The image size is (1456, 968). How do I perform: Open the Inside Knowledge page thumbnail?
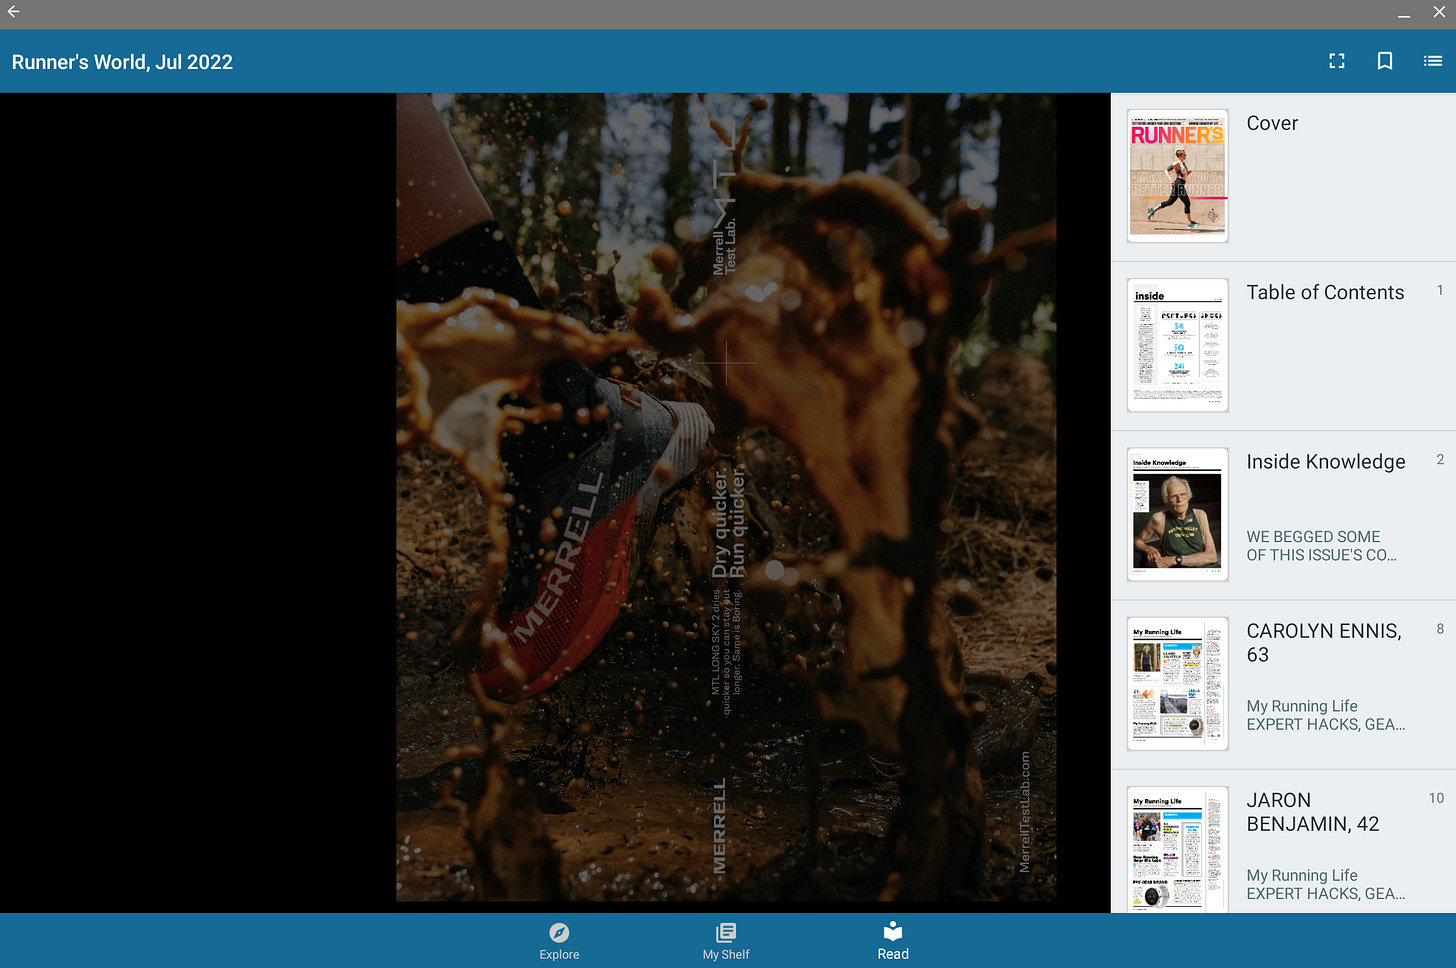[x=1177, y=514]
